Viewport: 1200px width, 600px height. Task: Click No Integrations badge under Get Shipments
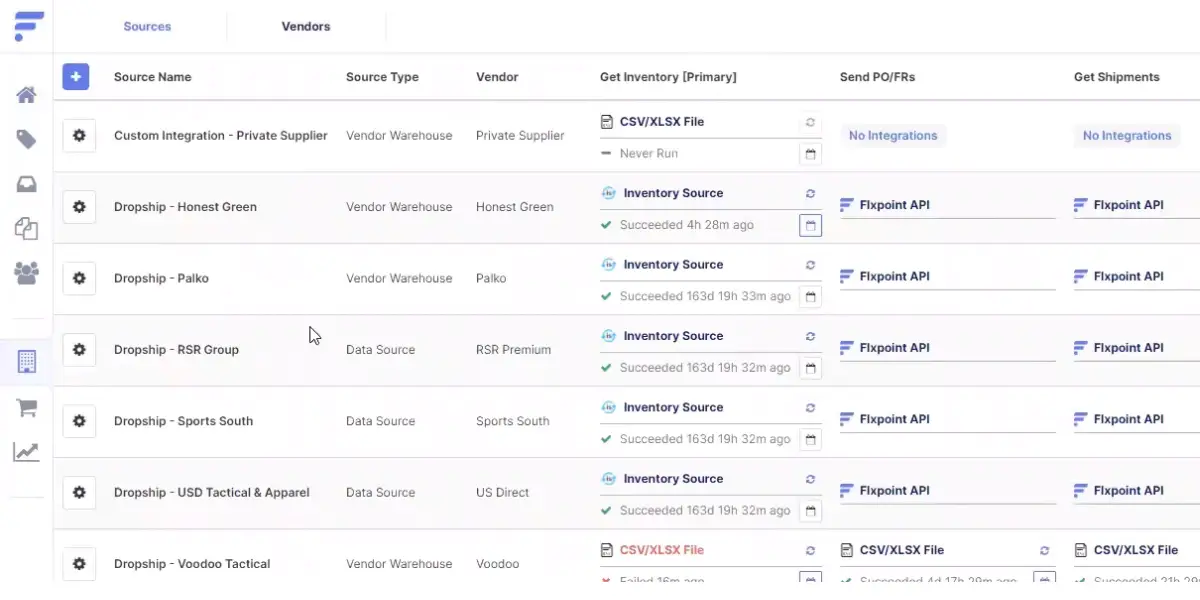click(x=1127, y=135)
